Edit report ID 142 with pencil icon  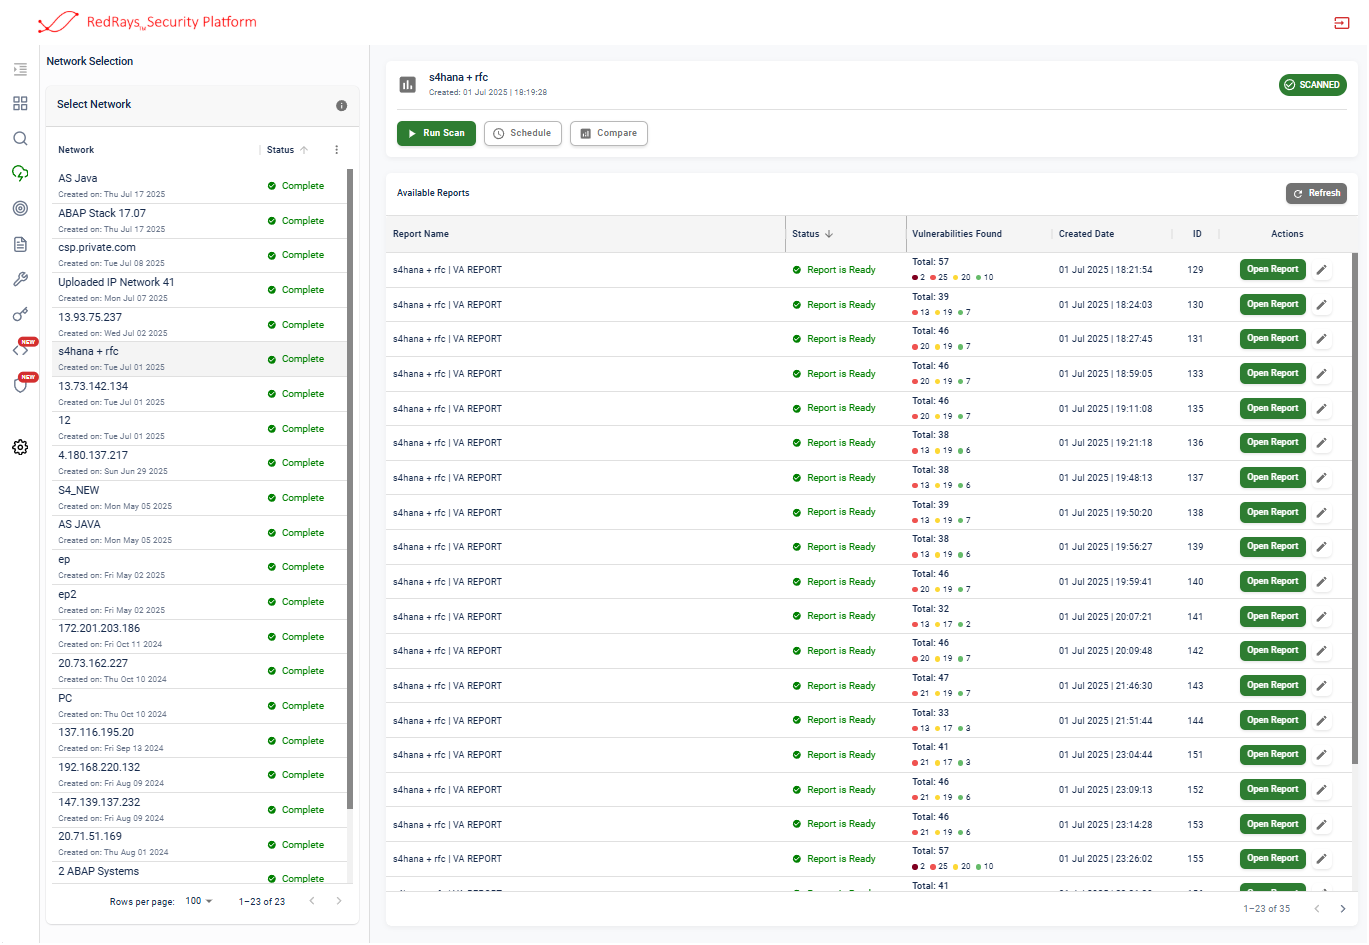[x=1321, y=651]
